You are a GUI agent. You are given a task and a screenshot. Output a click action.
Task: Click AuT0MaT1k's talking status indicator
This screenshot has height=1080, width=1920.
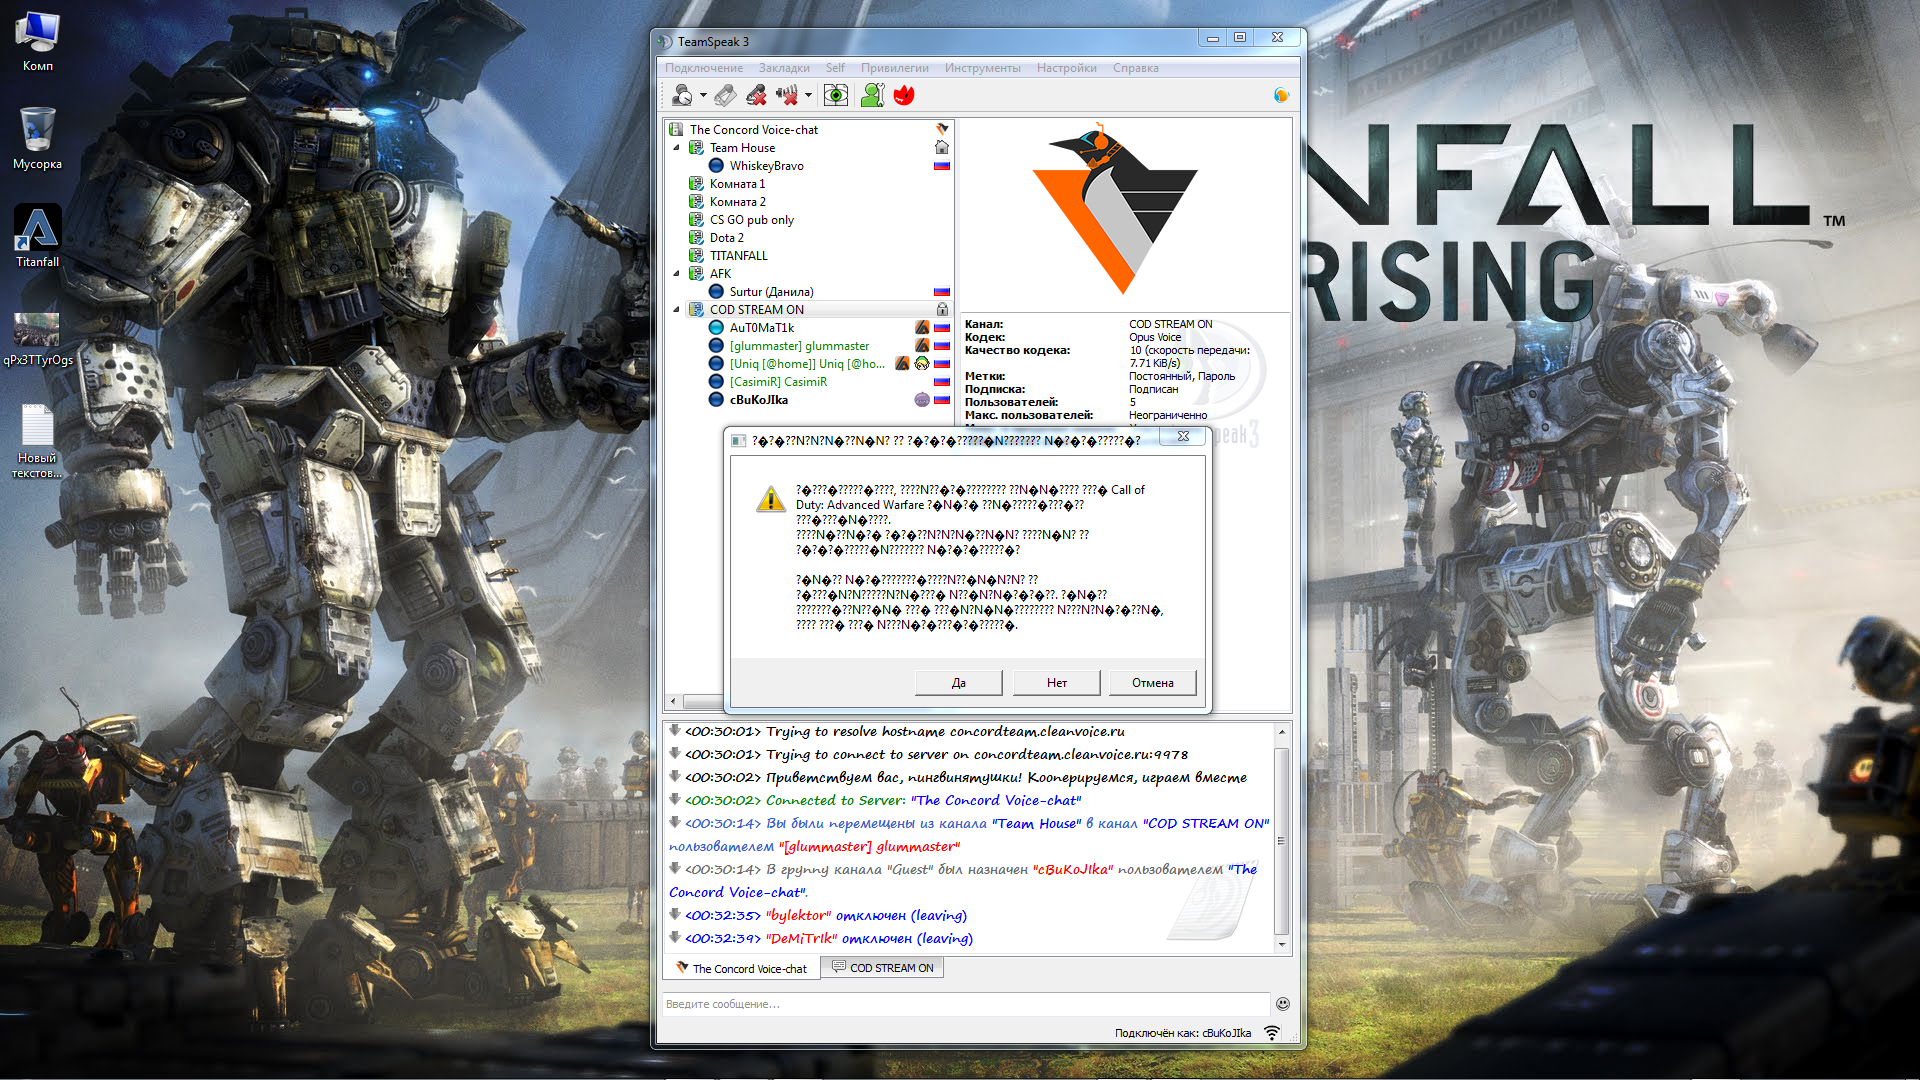716,328
